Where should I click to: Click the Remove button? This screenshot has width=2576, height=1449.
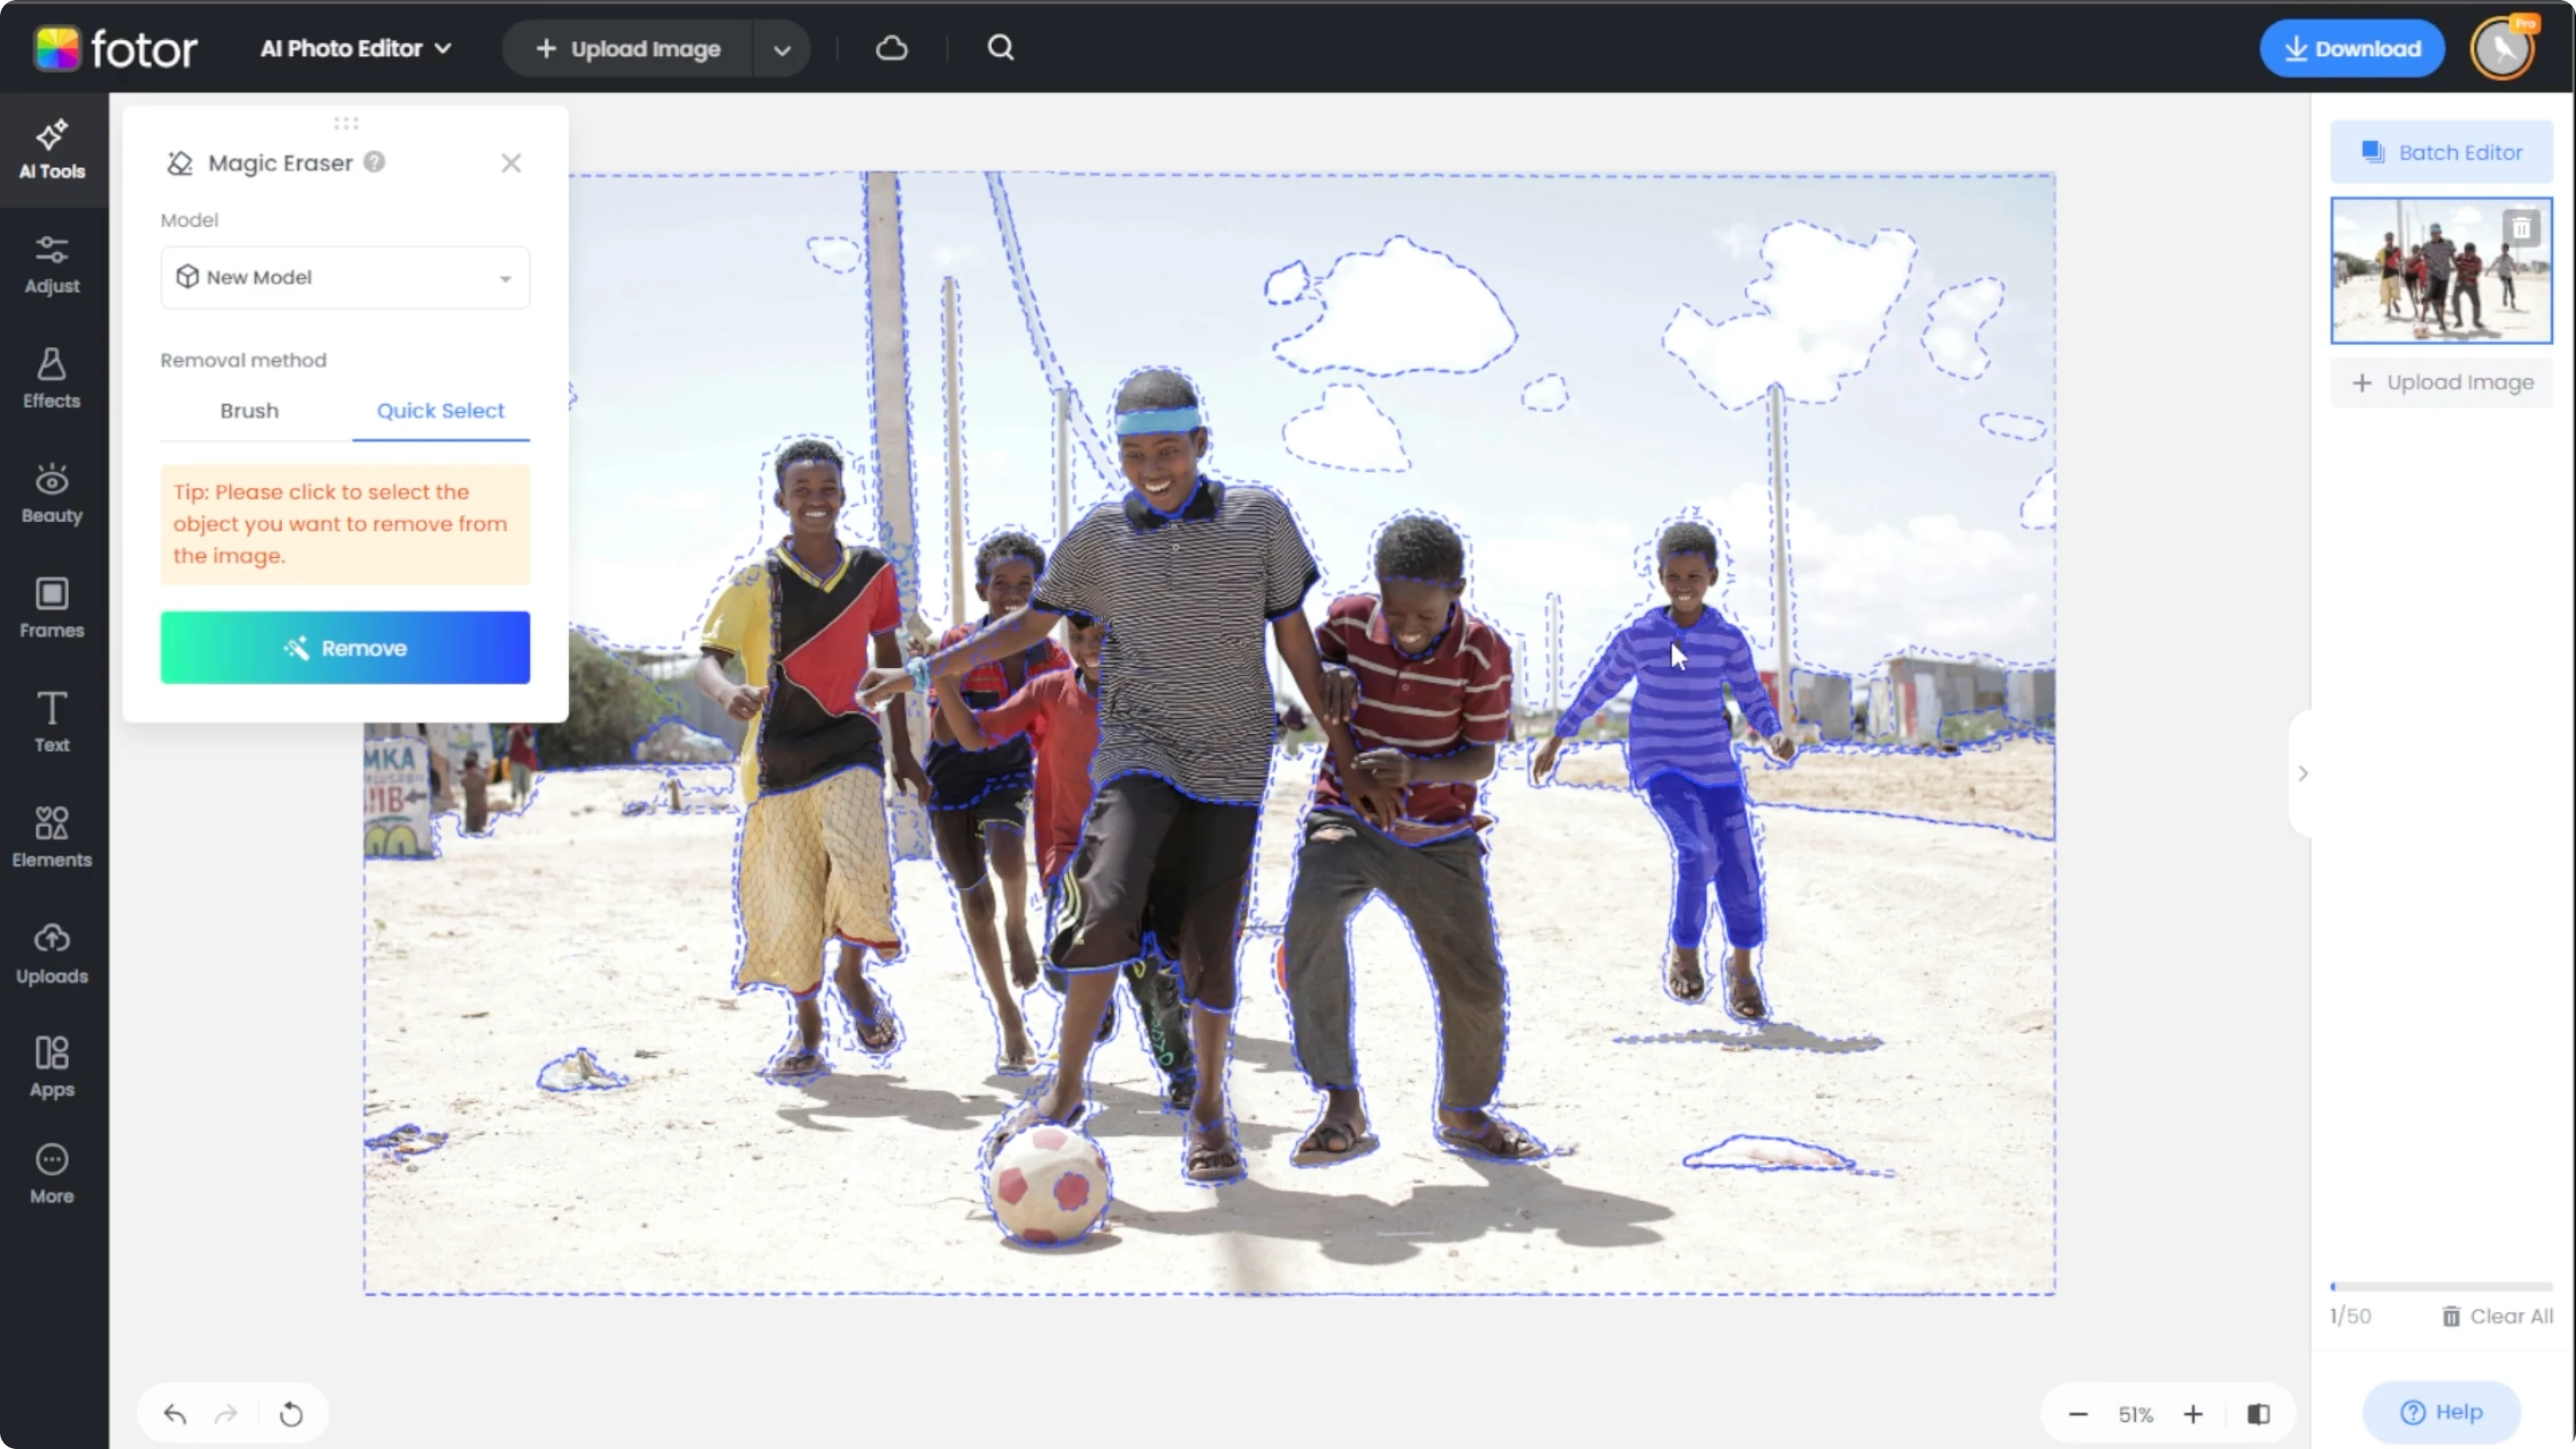[x=345, y=648]
